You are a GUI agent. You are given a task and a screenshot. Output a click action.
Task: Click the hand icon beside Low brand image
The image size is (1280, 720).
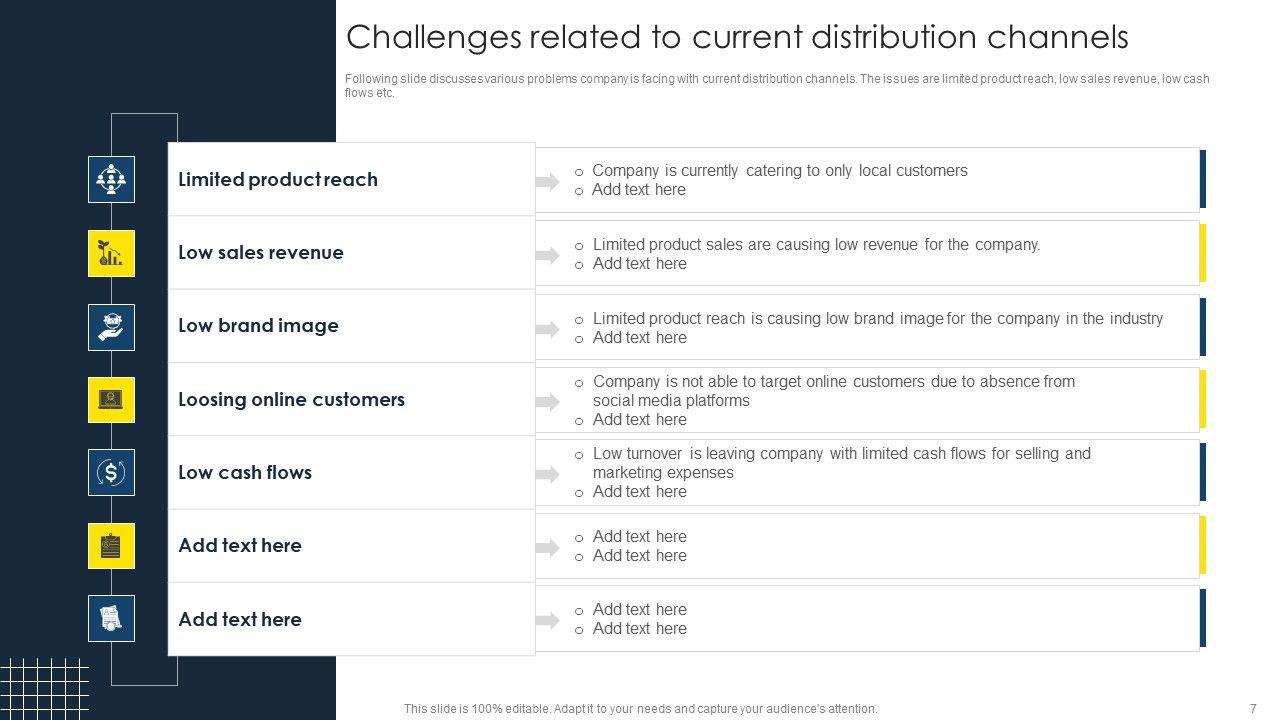[111, 326]
